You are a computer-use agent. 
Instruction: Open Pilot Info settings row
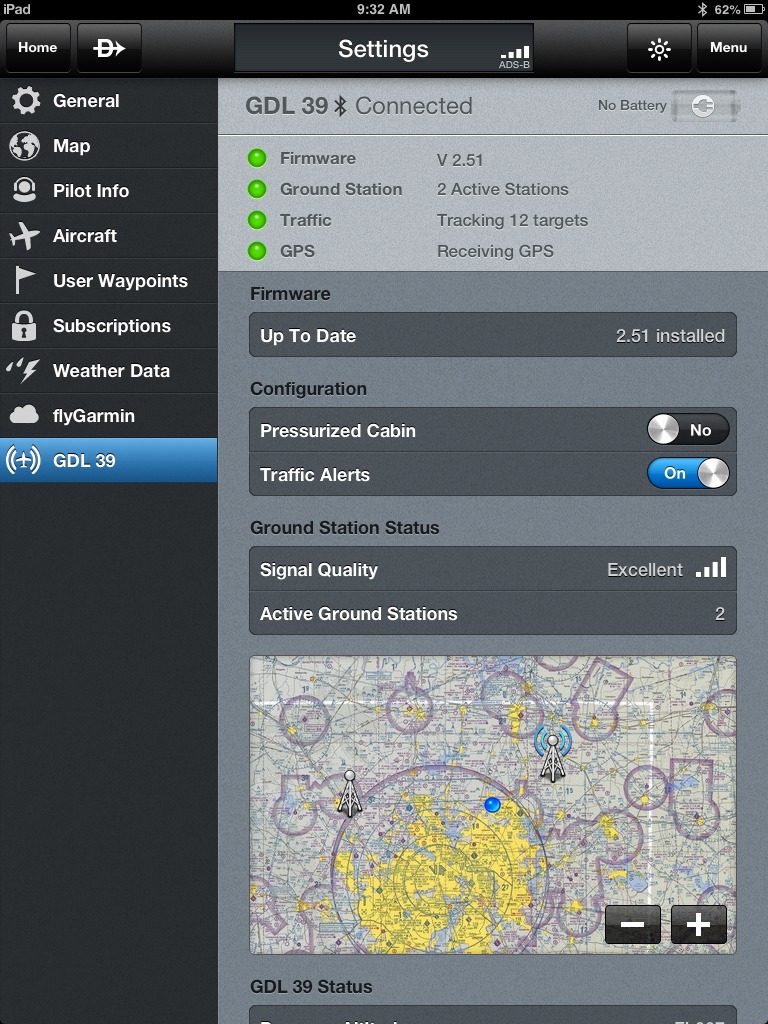[108, 191]
